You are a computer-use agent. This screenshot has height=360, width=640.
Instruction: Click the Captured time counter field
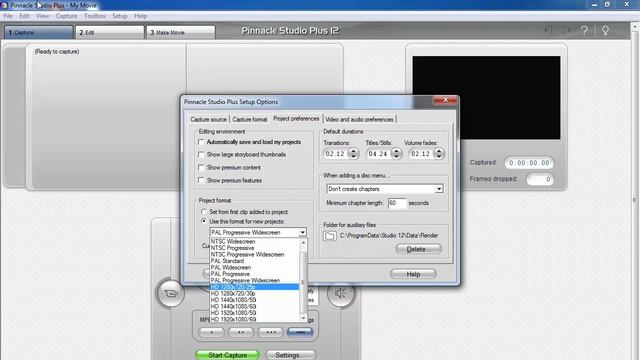(529, 163)
